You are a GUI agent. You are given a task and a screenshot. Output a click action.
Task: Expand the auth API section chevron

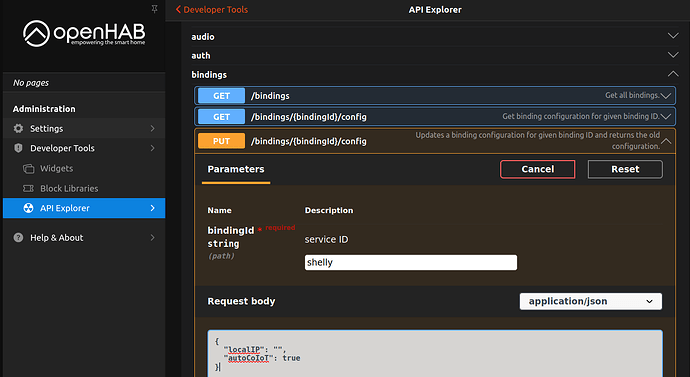[673, 55]
